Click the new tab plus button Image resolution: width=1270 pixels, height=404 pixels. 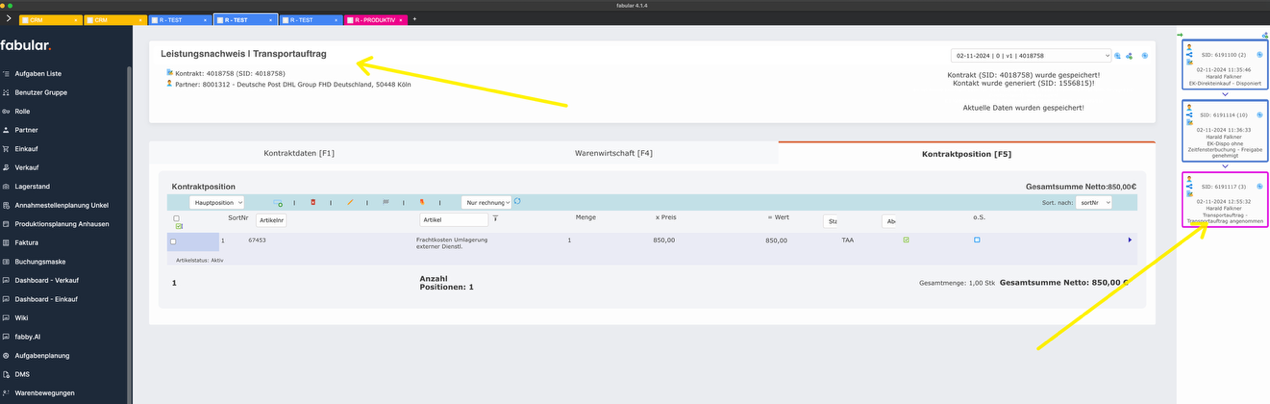click(414, 19)
